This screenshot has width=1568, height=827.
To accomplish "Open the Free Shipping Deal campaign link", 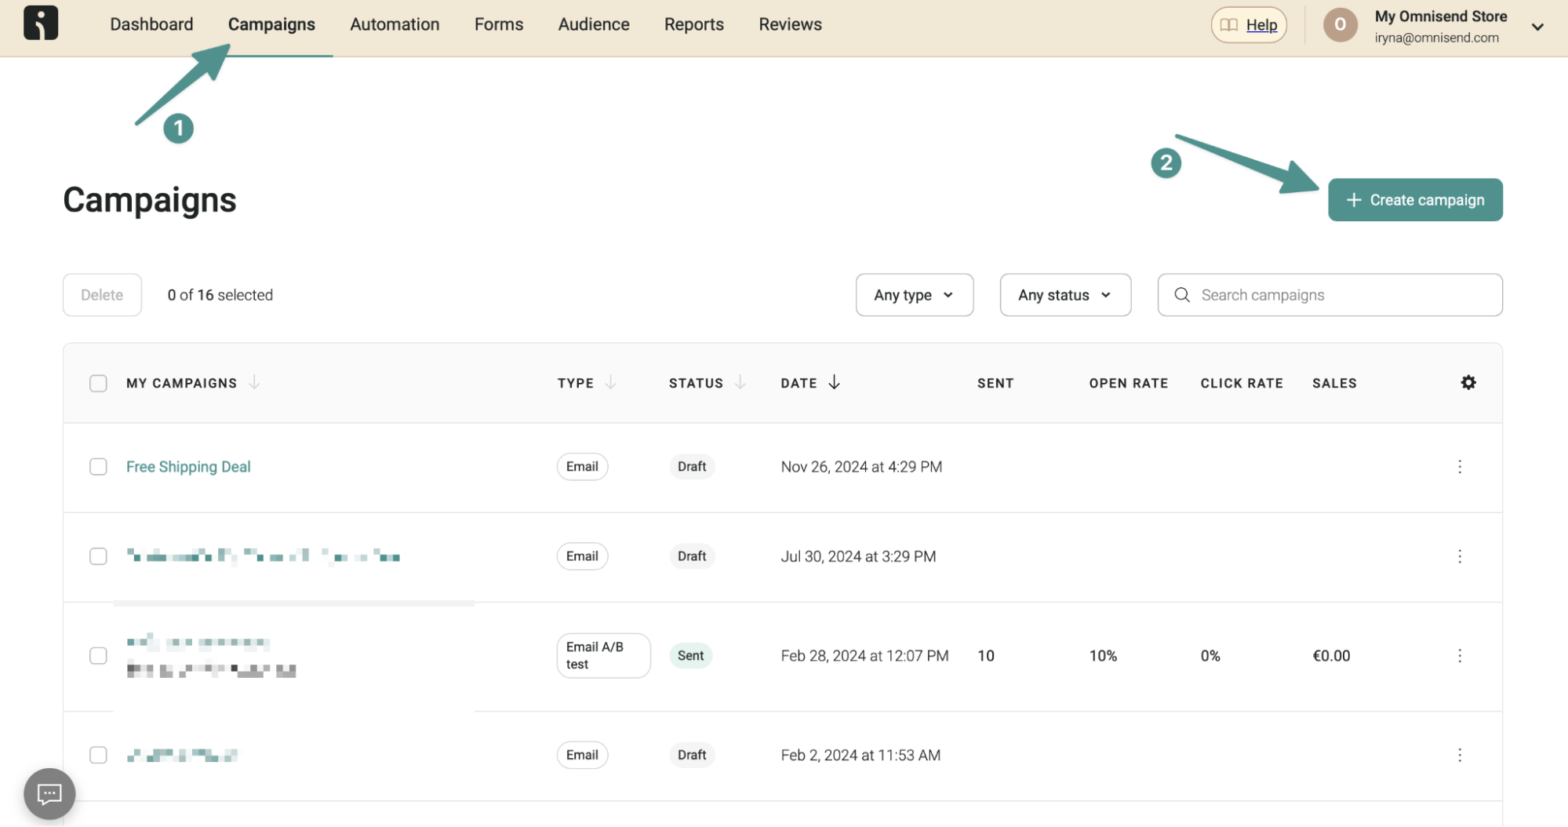I will (188, 467).
